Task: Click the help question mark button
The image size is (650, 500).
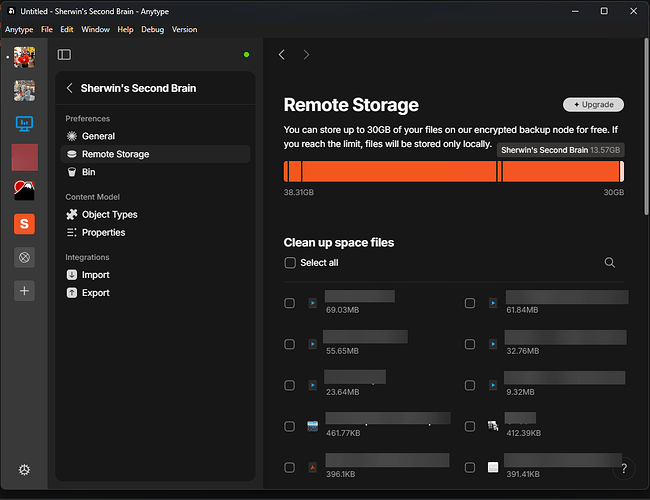Action: coord(624,468)
